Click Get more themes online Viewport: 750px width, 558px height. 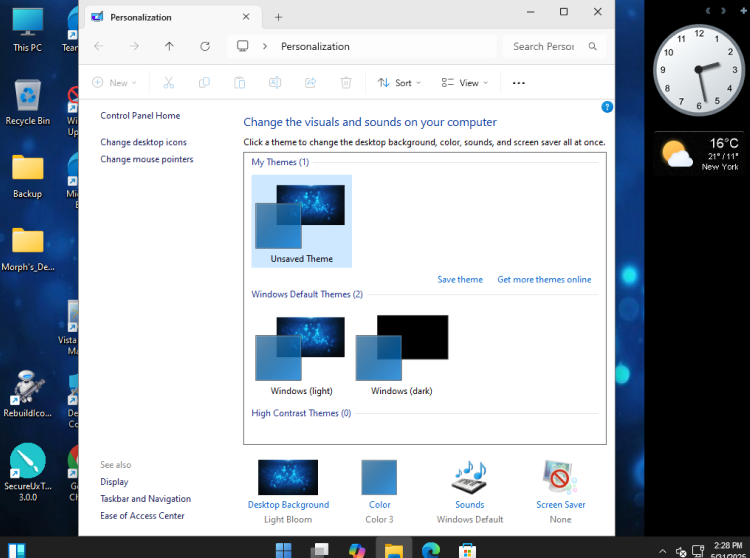point(544,279)
